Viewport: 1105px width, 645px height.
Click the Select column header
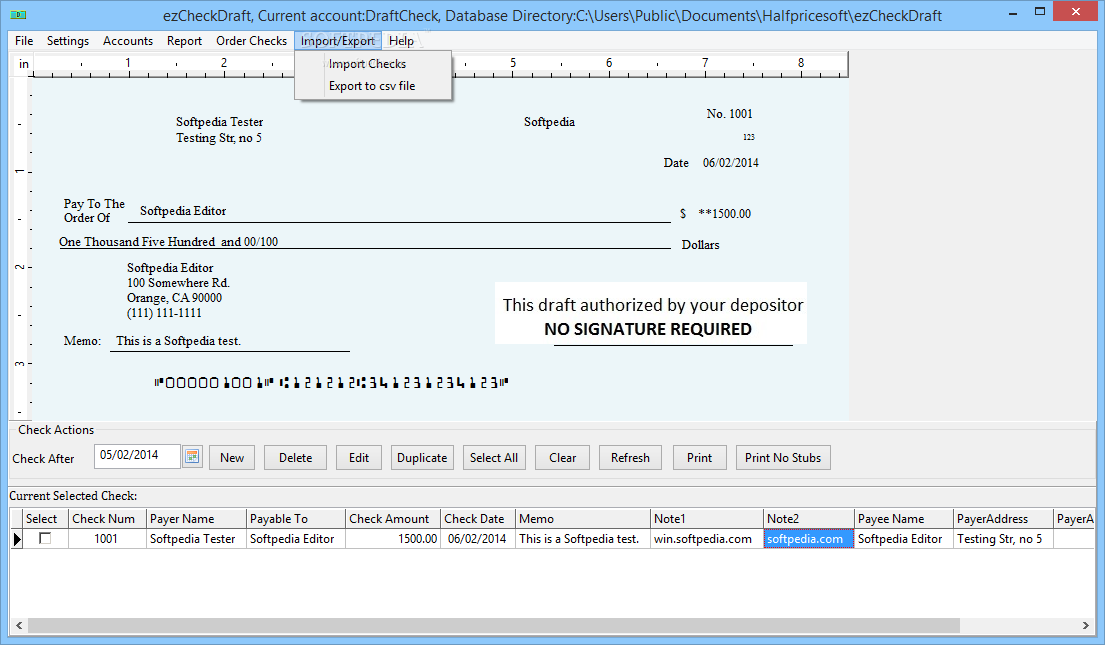(45, 519)
